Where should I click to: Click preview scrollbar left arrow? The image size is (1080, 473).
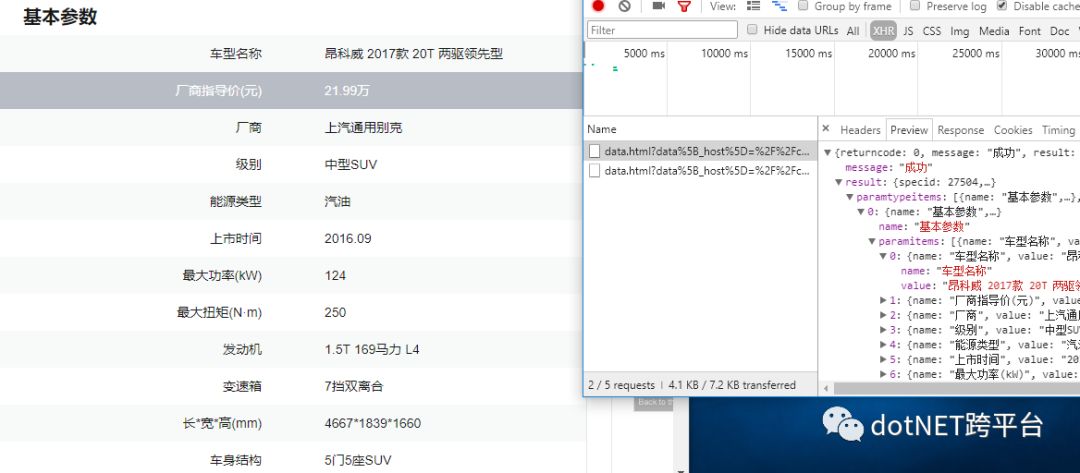coord(826,389)
